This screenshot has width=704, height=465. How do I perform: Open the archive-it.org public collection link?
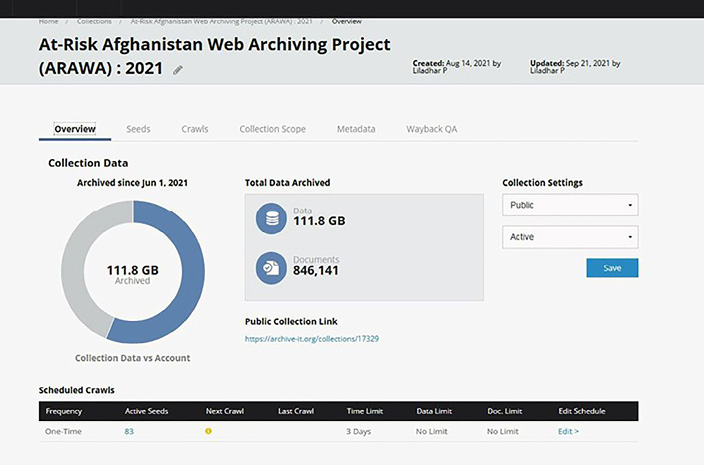click(x=312, y=339)
